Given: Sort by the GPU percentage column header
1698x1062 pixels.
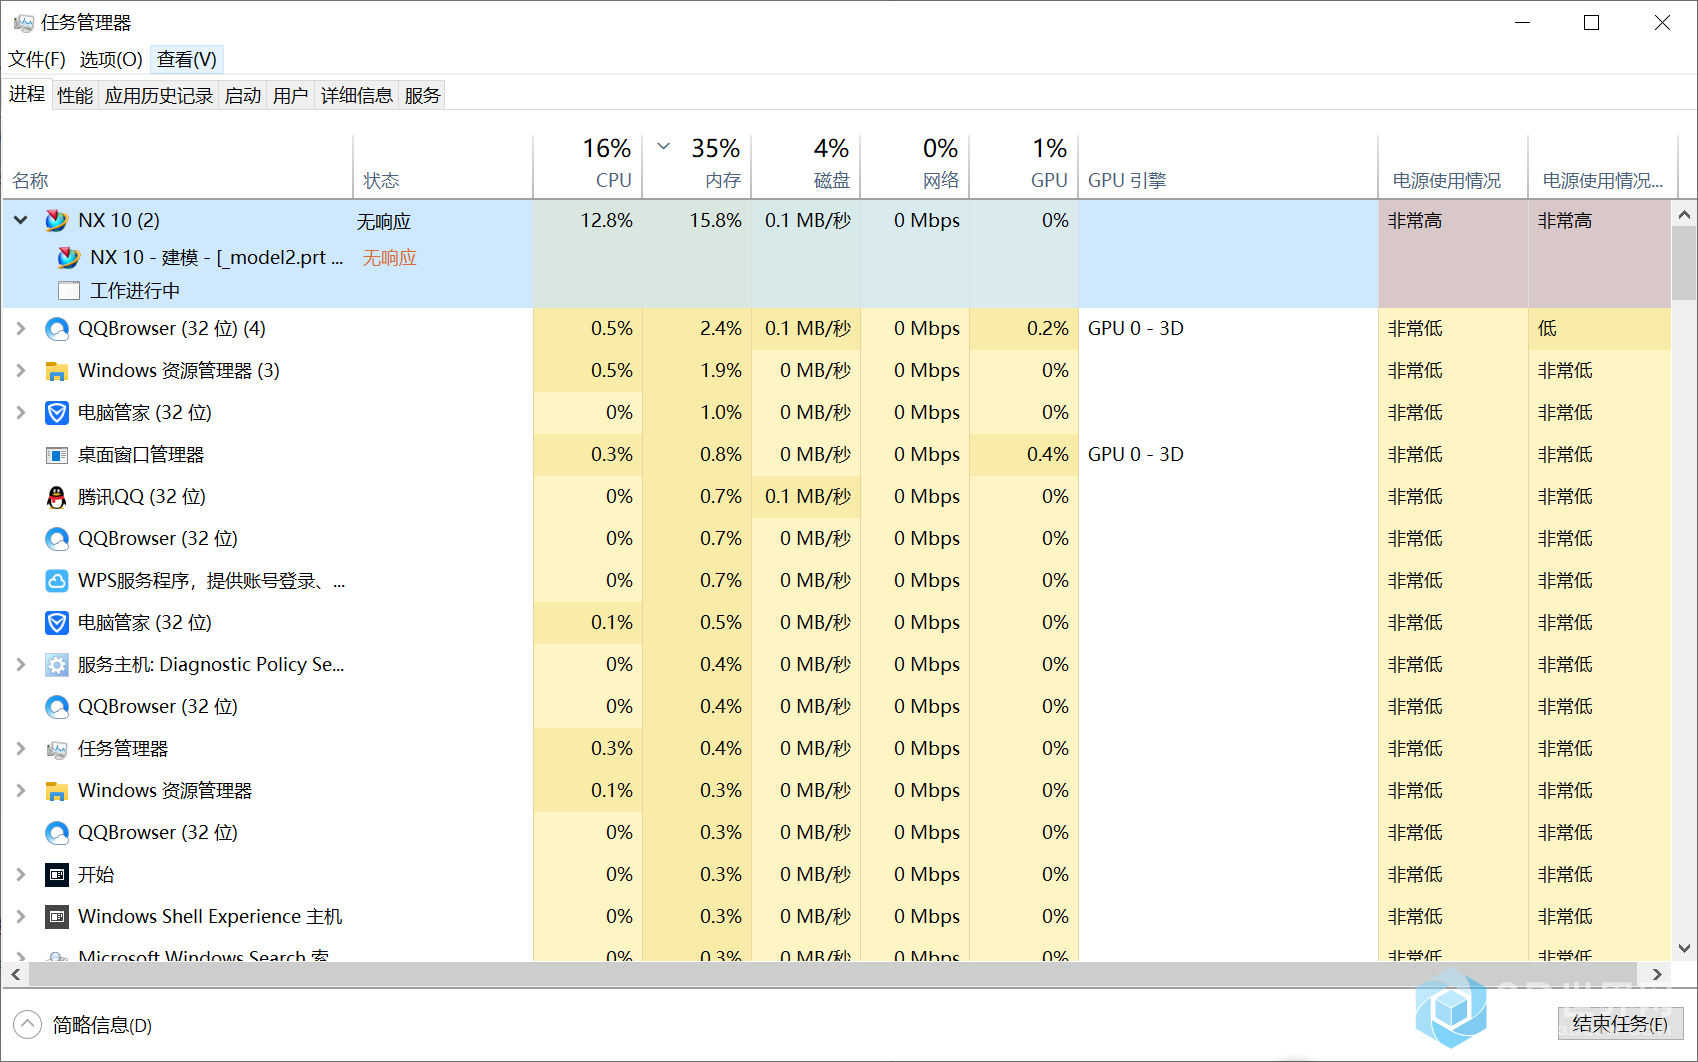Looking at the screenshot, I should point(1024,166).
